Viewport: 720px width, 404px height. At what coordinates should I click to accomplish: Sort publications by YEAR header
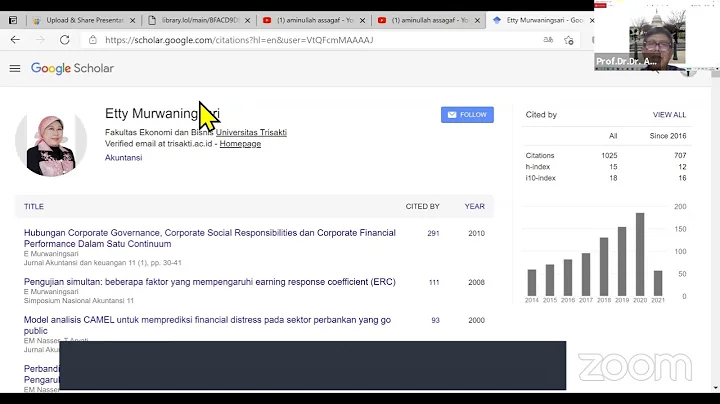(x=474, y=207)
